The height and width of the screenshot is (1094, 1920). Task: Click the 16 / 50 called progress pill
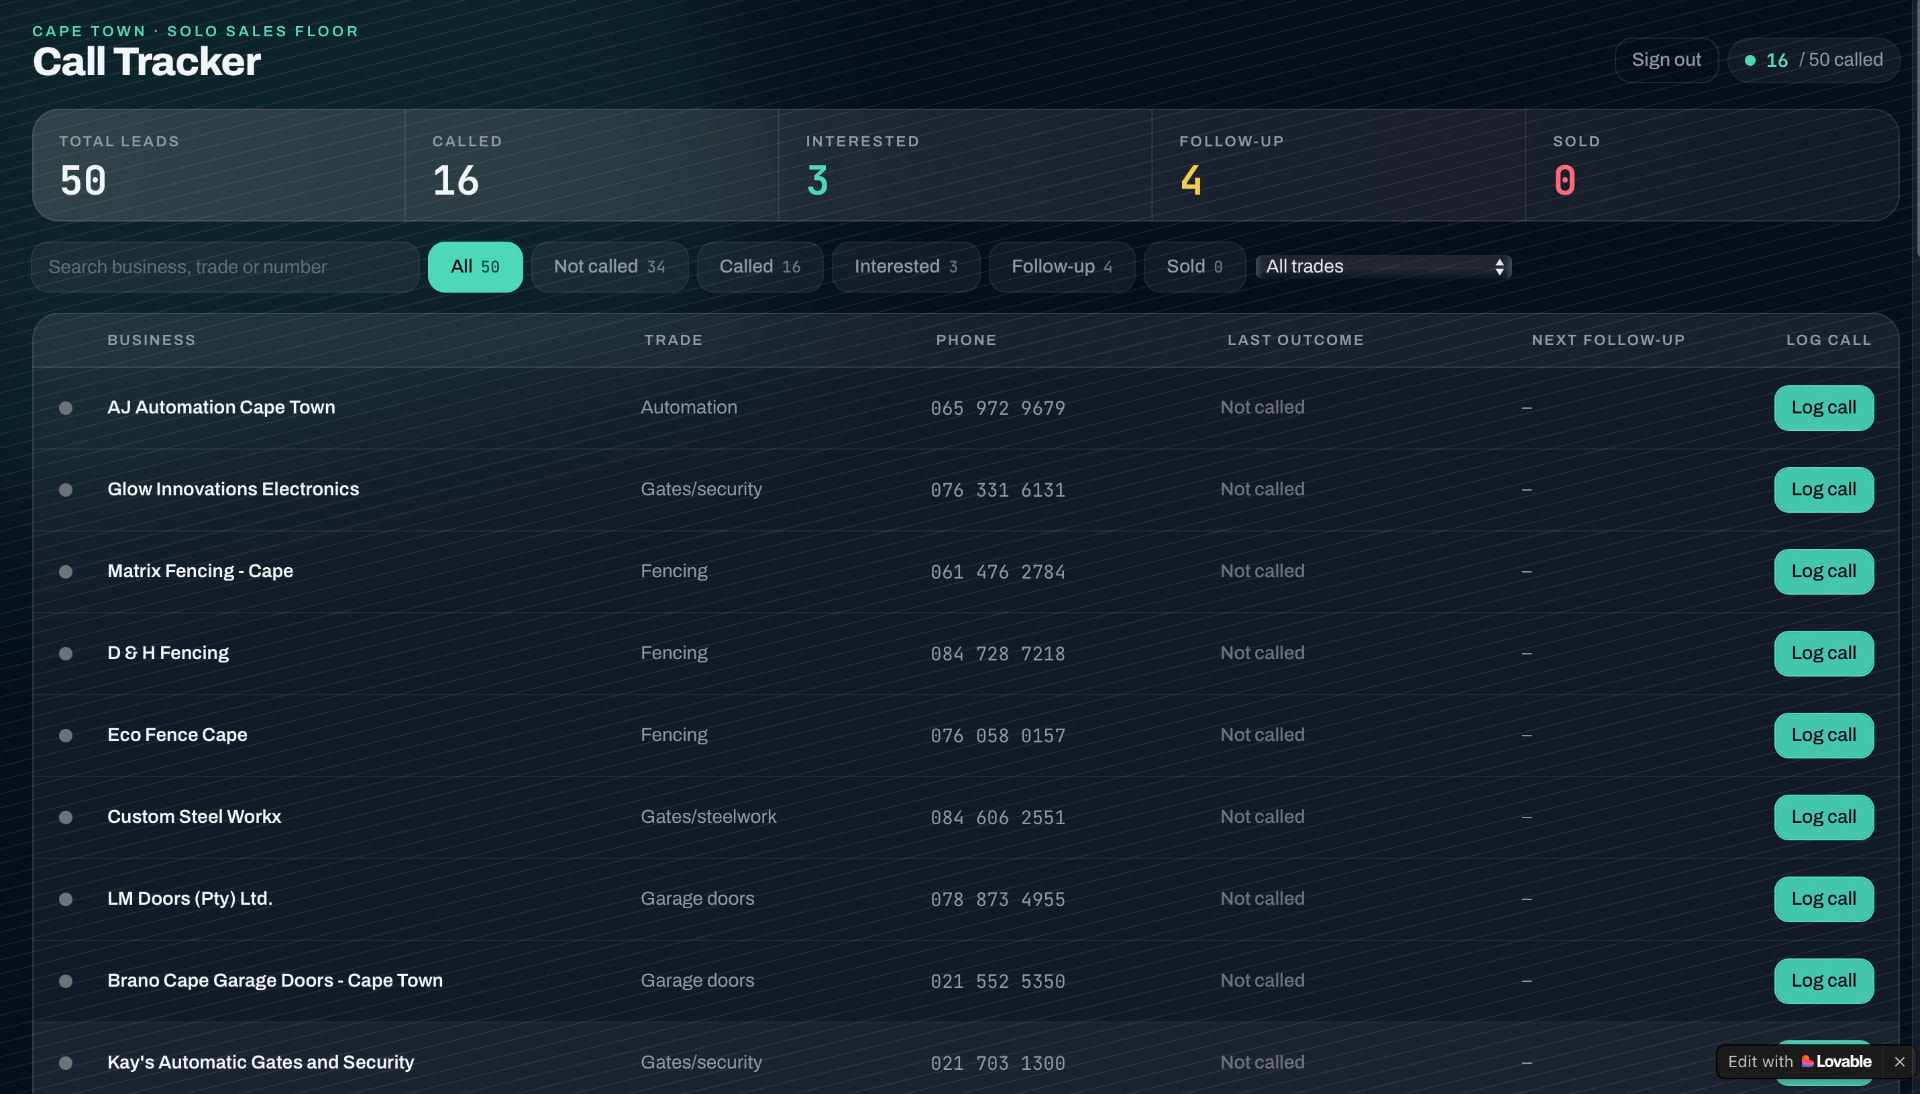1813,60
